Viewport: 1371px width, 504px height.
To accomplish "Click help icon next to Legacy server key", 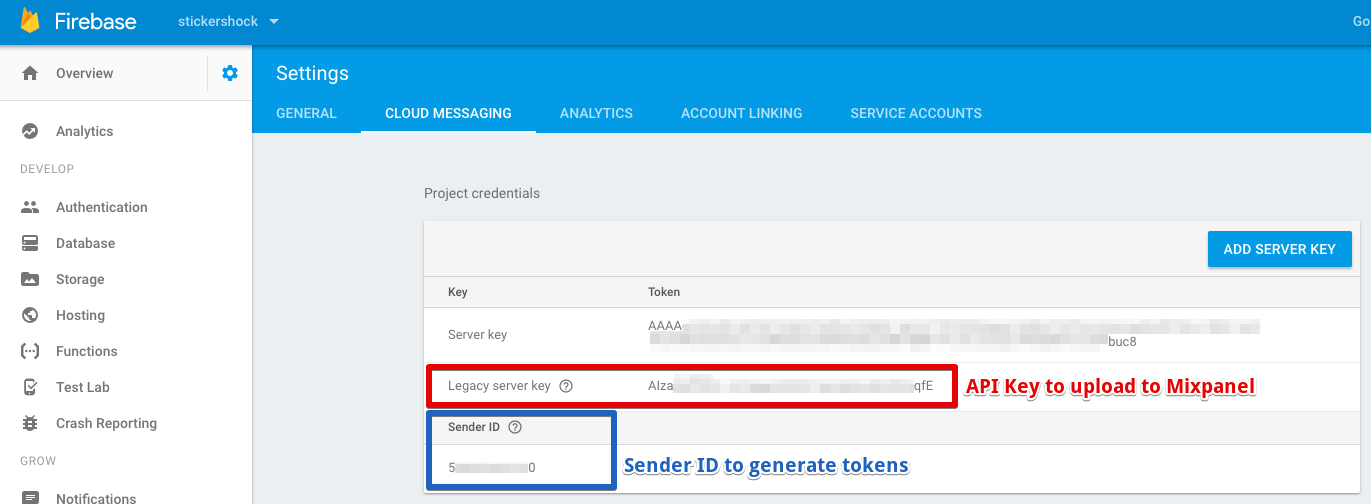I will click(566, 386).
